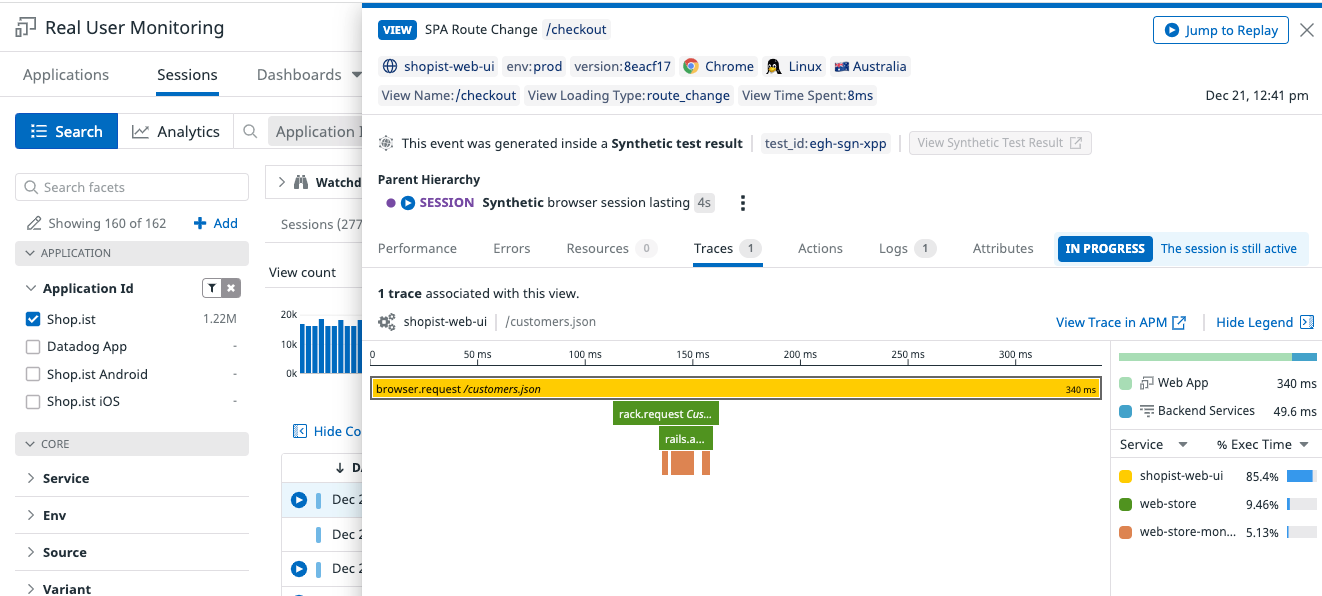Image resolution: width=1322 pixels, height=596 pixels.
Task: Click View Synthetic Test Result button
Action: click(1000, 143)
